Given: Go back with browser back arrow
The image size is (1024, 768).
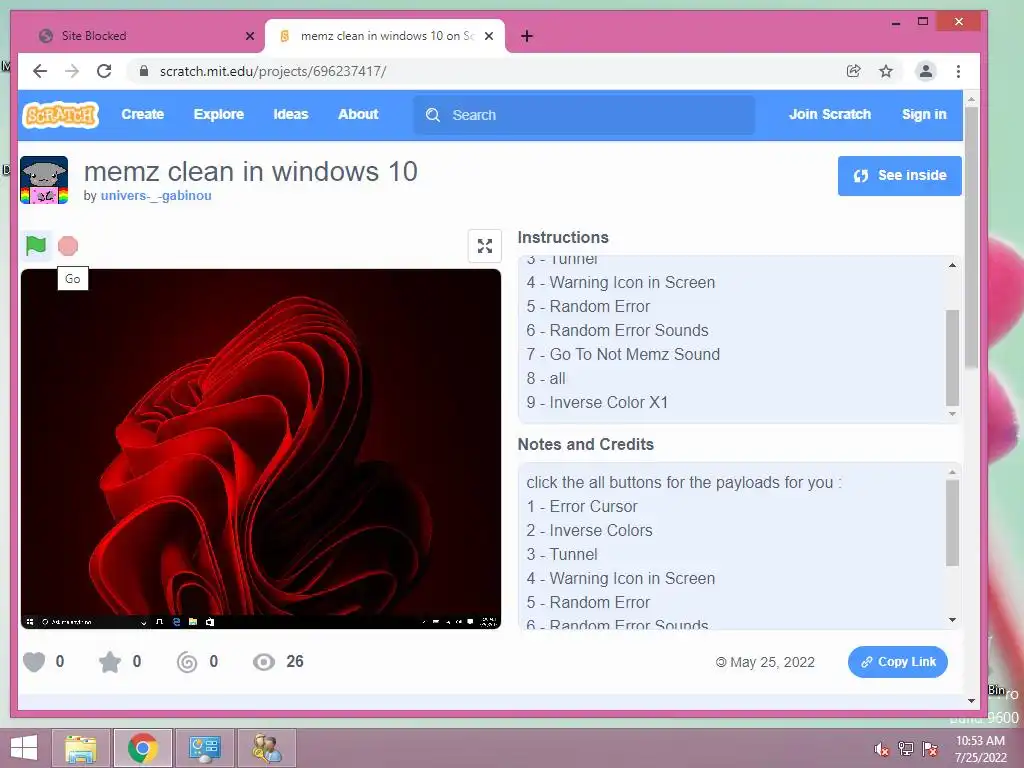Looking at the screenshot, I should (40, 71).
